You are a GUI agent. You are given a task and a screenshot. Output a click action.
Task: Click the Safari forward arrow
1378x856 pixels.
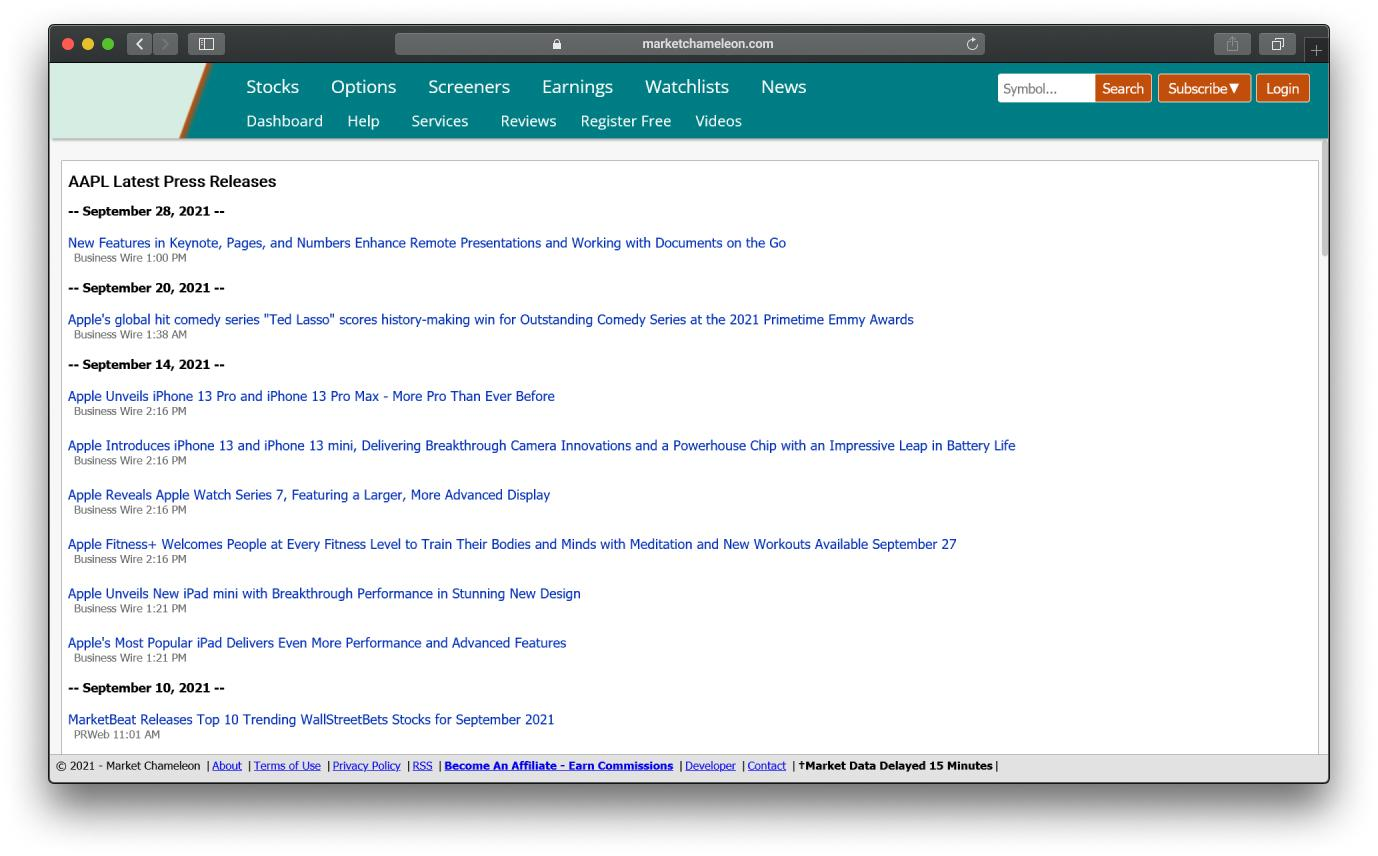[166, 44]
